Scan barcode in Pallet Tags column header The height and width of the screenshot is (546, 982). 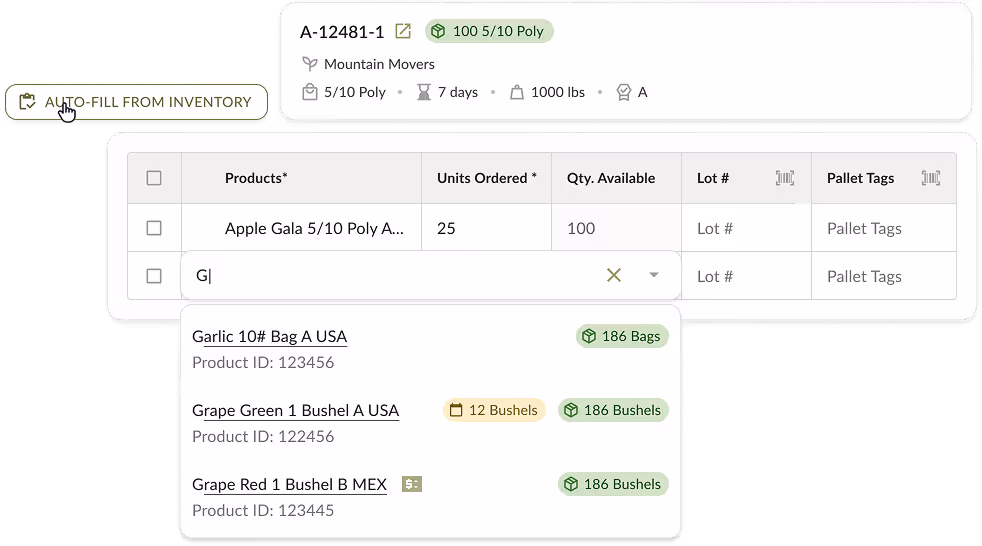pyautogui.click(x=931, y=178)
